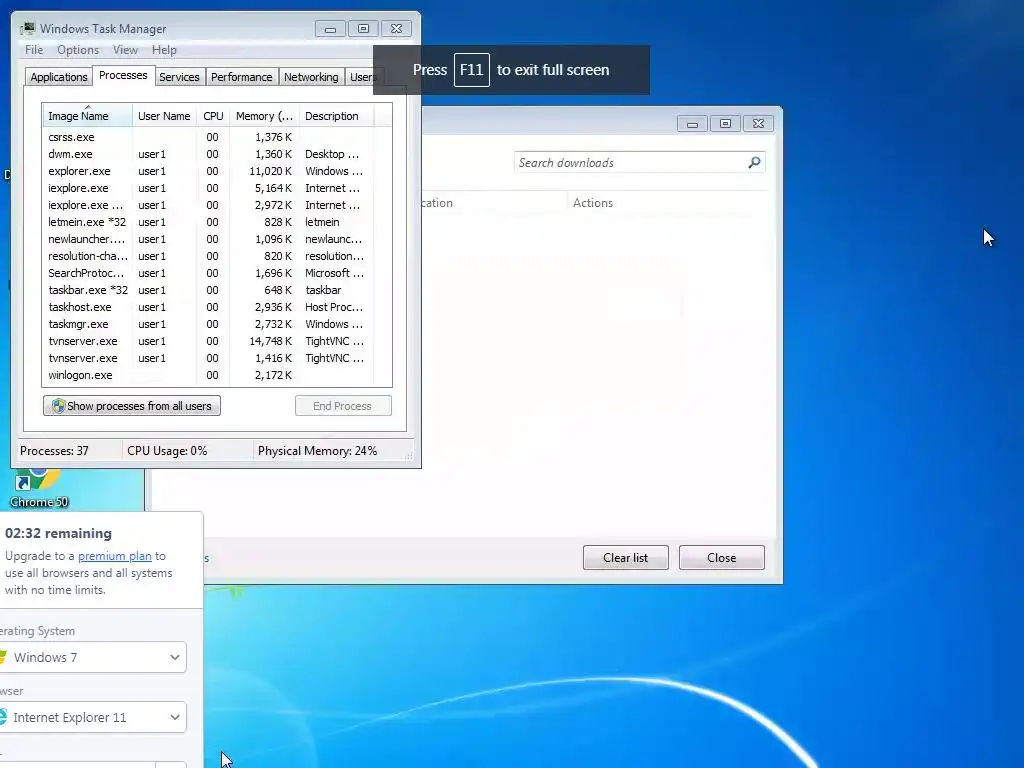Switch to the Services tab

point(179,77)
